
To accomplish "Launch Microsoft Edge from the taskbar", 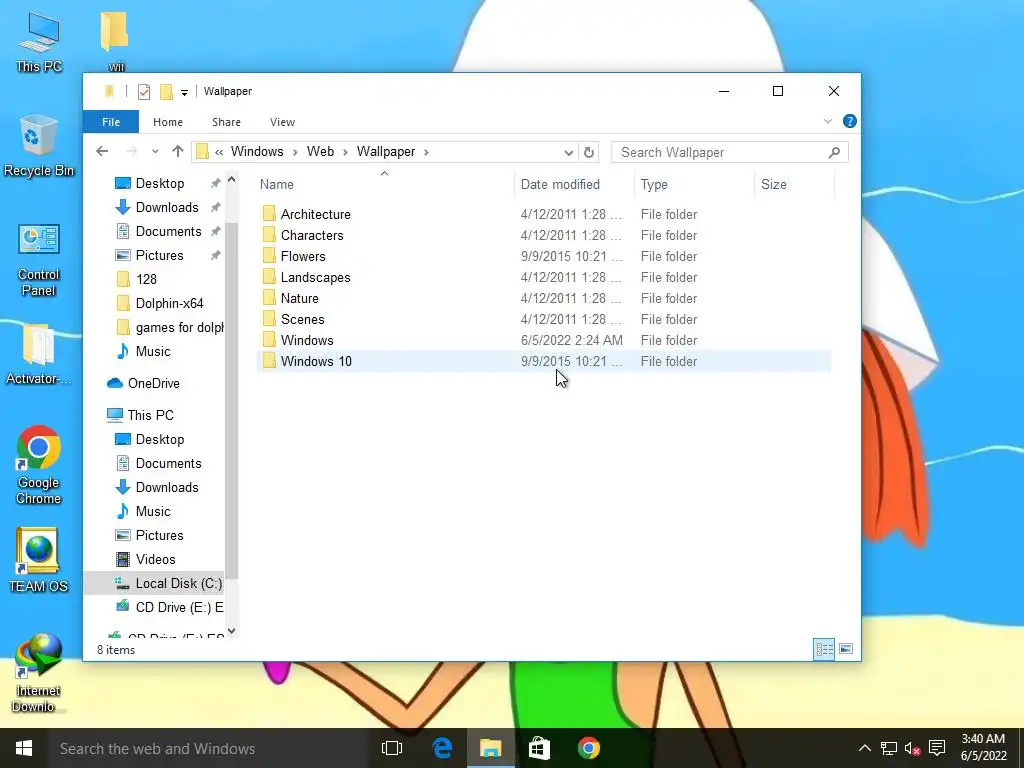I will [x=442, y=748].
